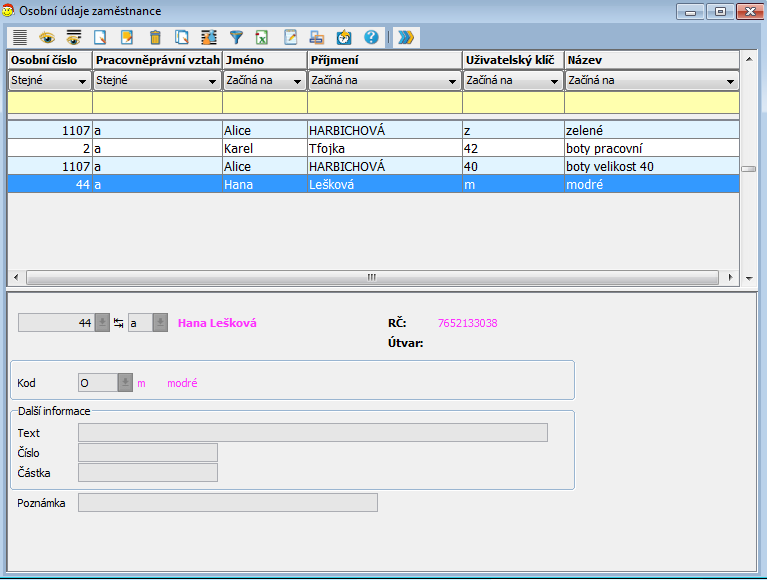Open help with the question mark icon
The width and height of the screenshot is (767, 580).
pyautogui.click(x=371, y=37)
